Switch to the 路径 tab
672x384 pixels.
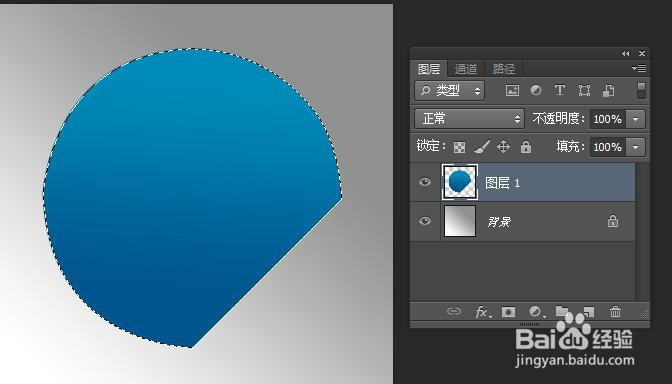pyautogui.click(x=503, y=69)
